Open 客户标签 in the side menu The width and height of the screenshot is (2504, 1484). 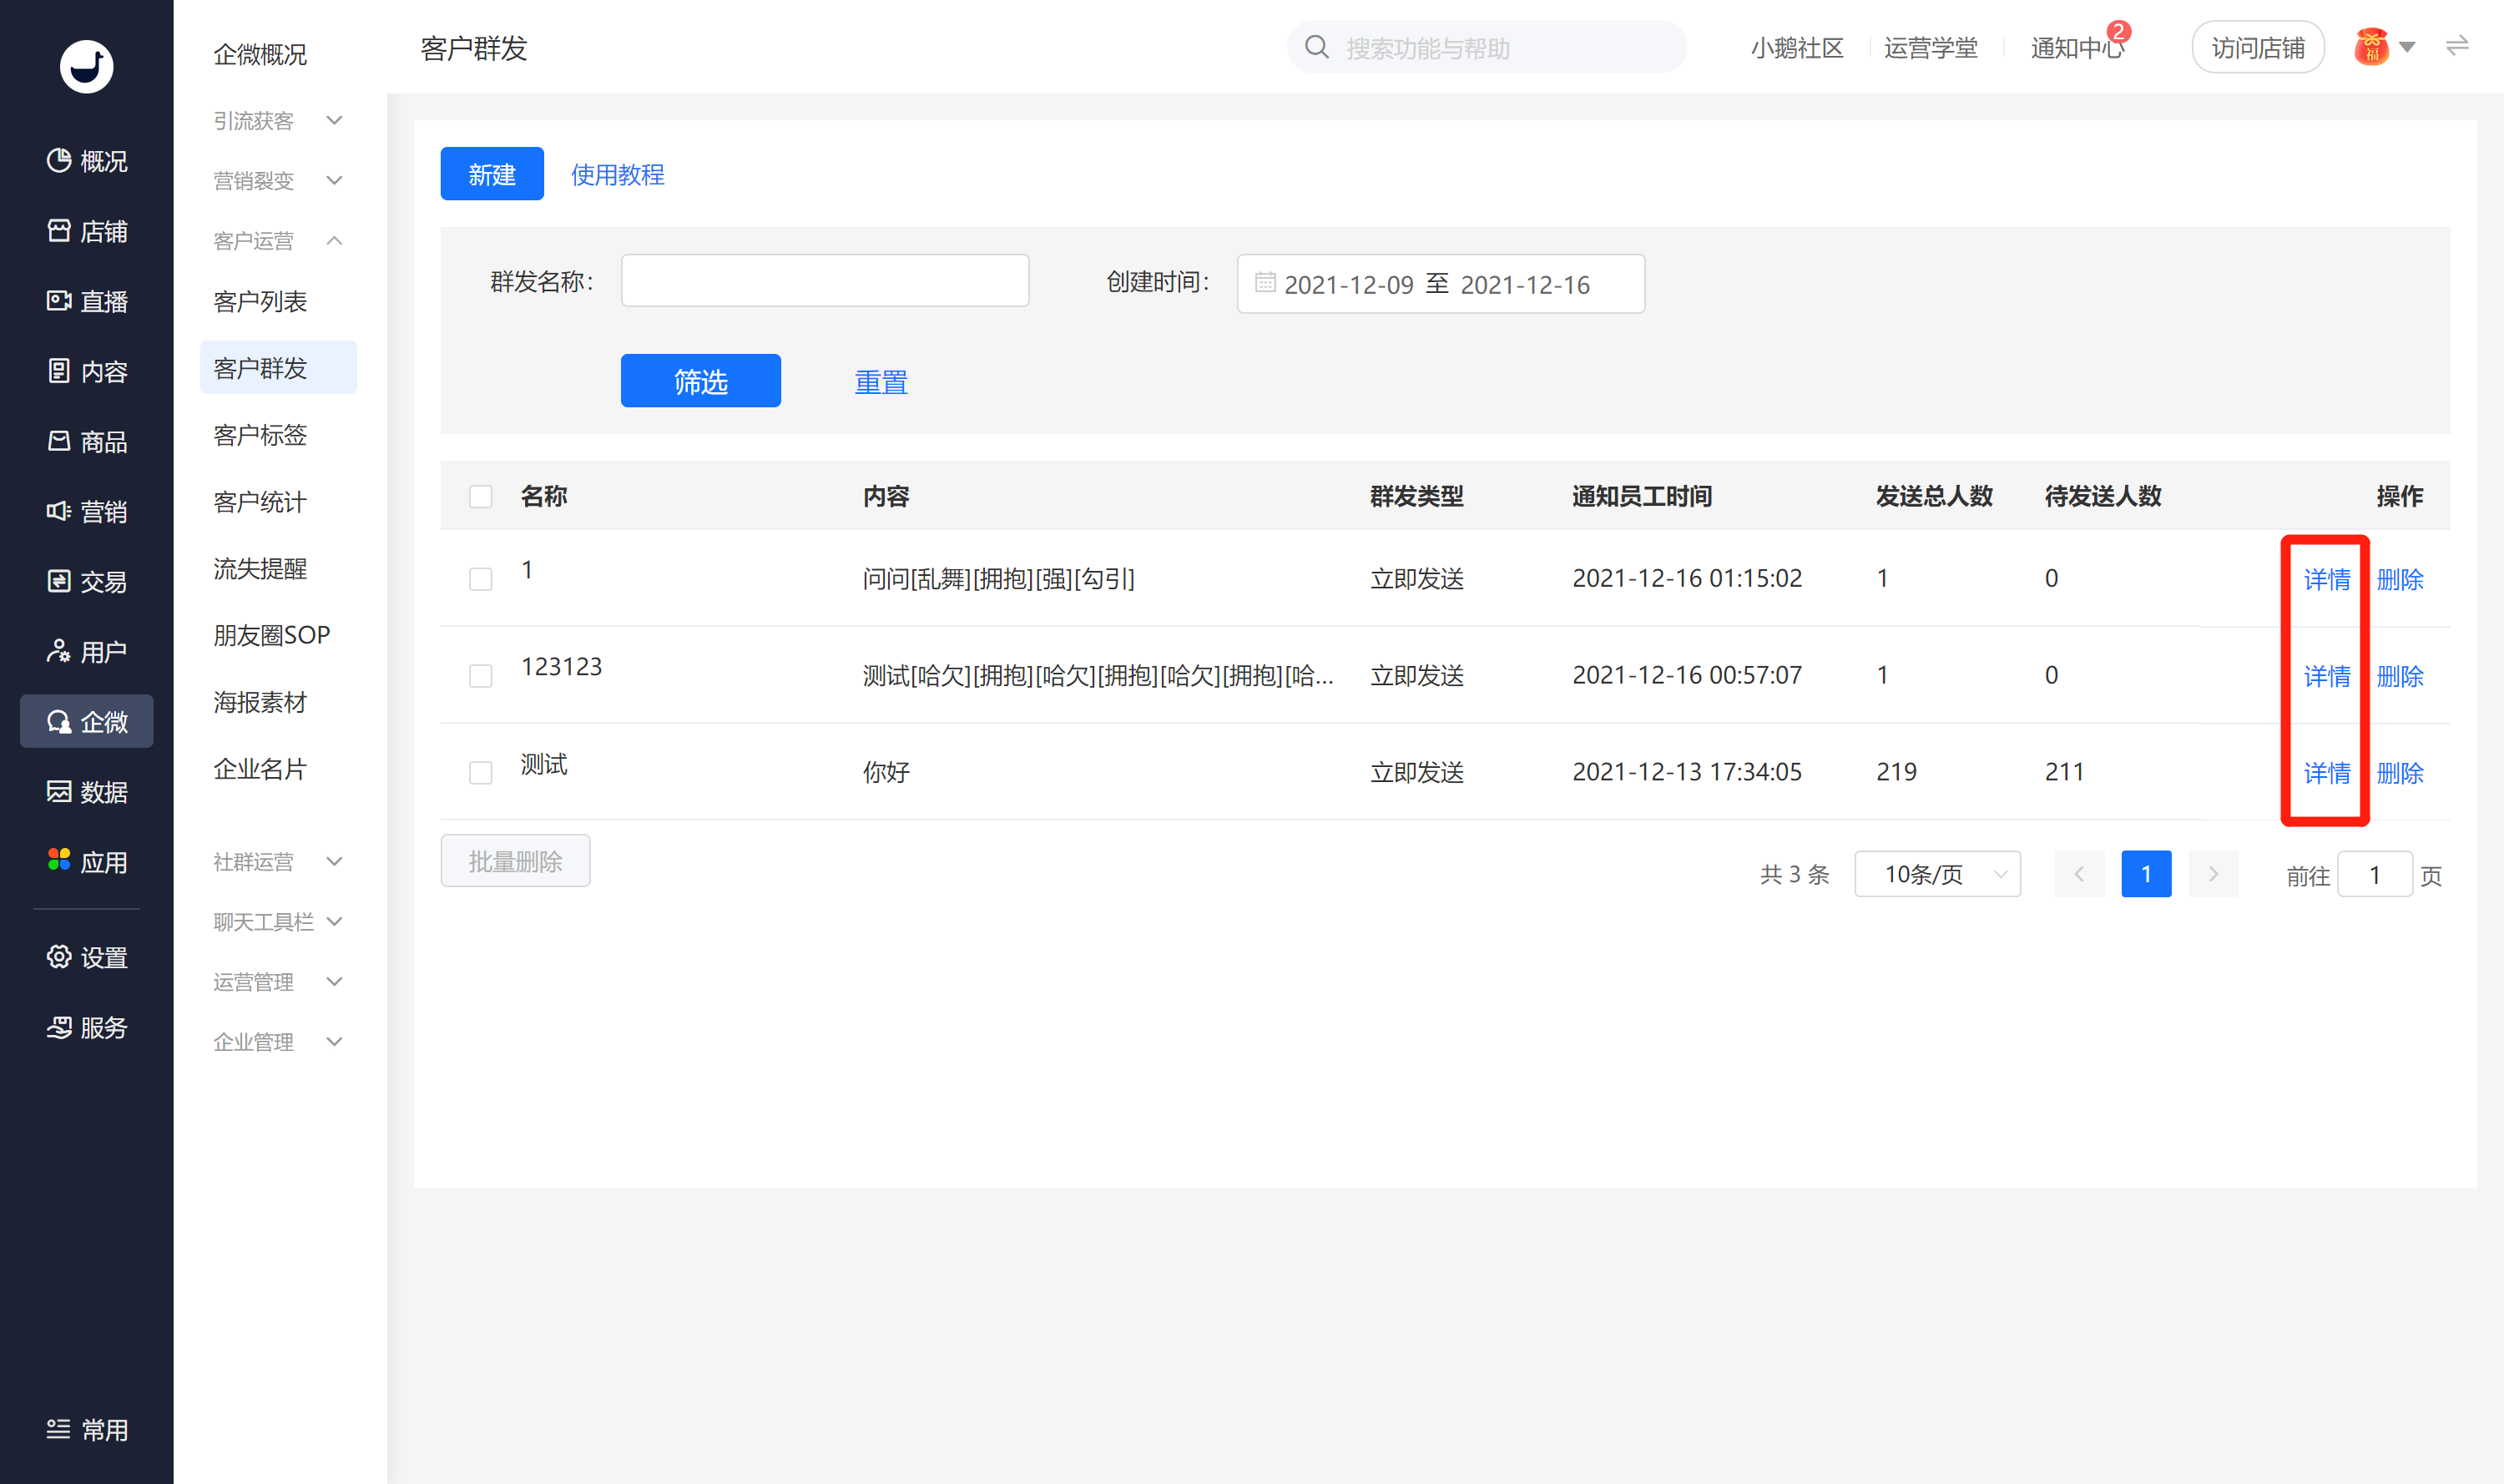[x=260, y=435]
